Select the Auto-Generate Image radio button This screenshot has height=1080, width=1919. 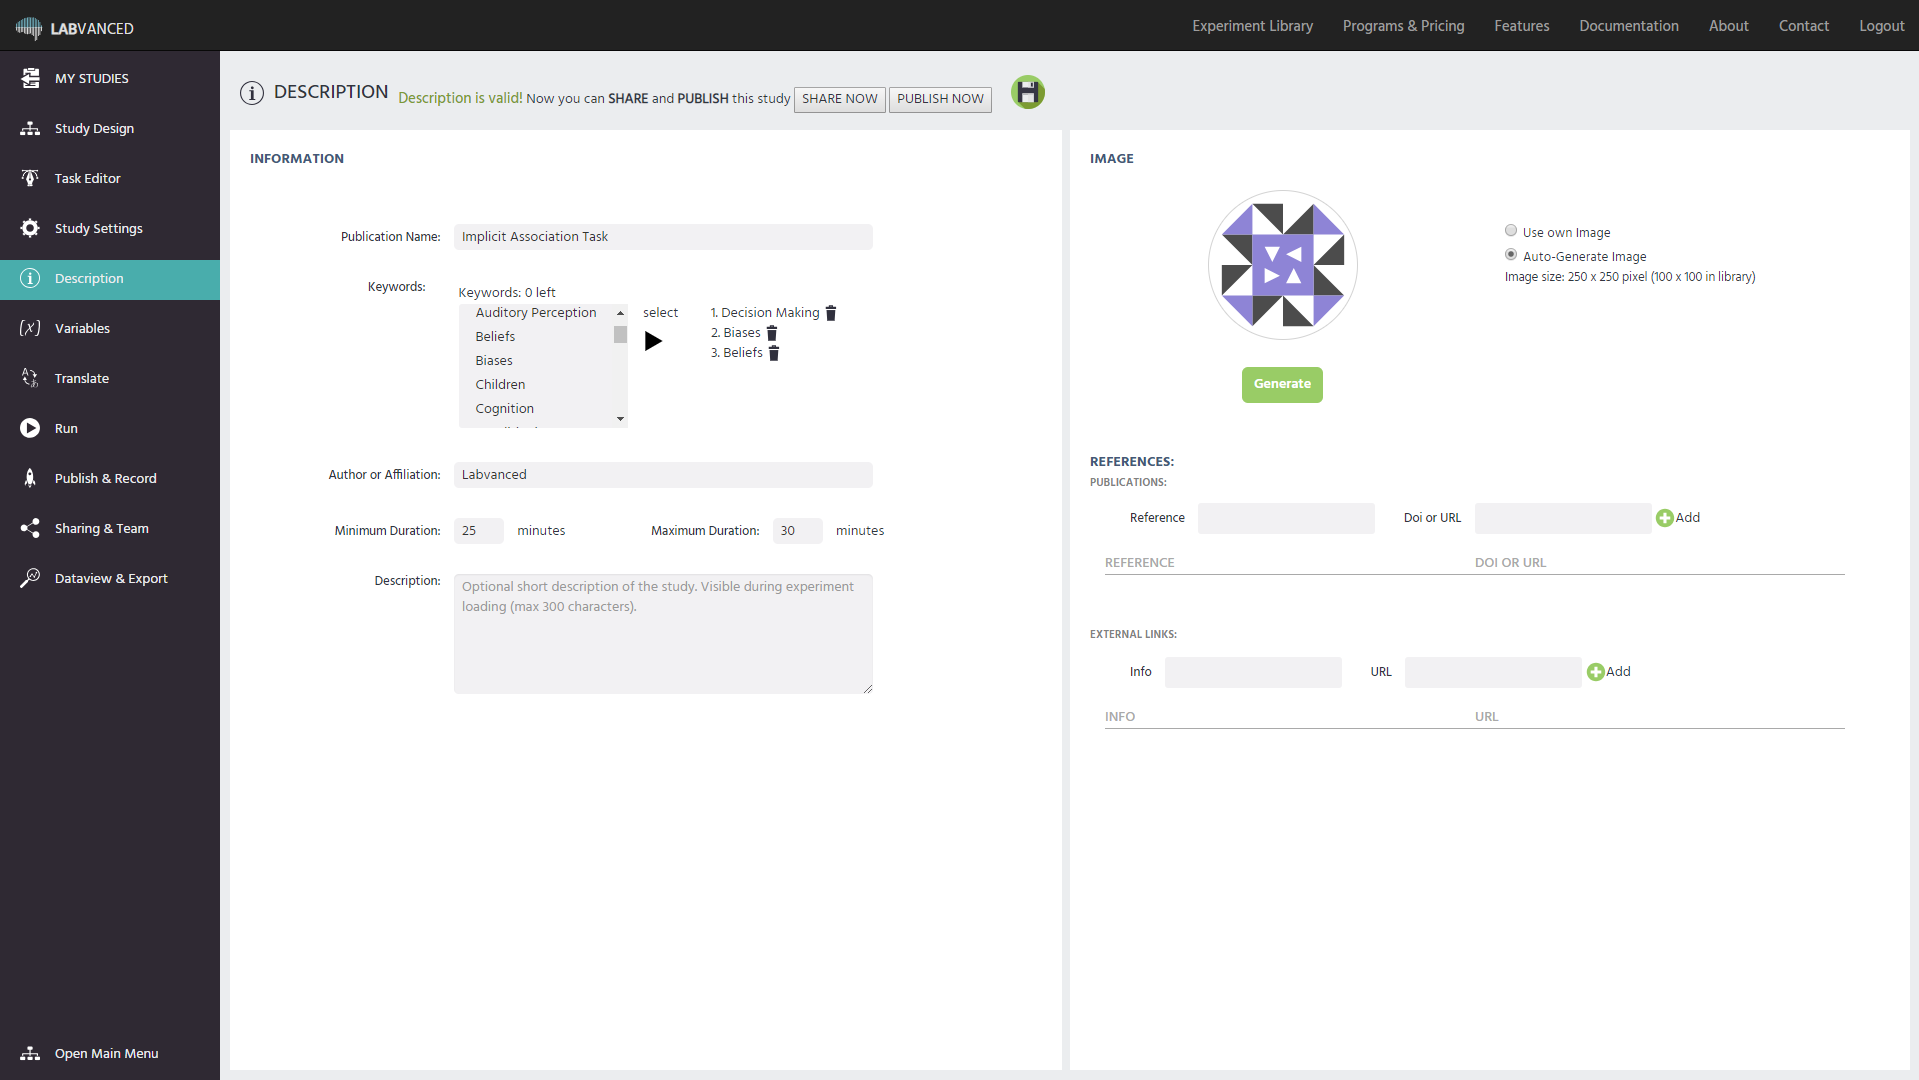[1511, 254]
